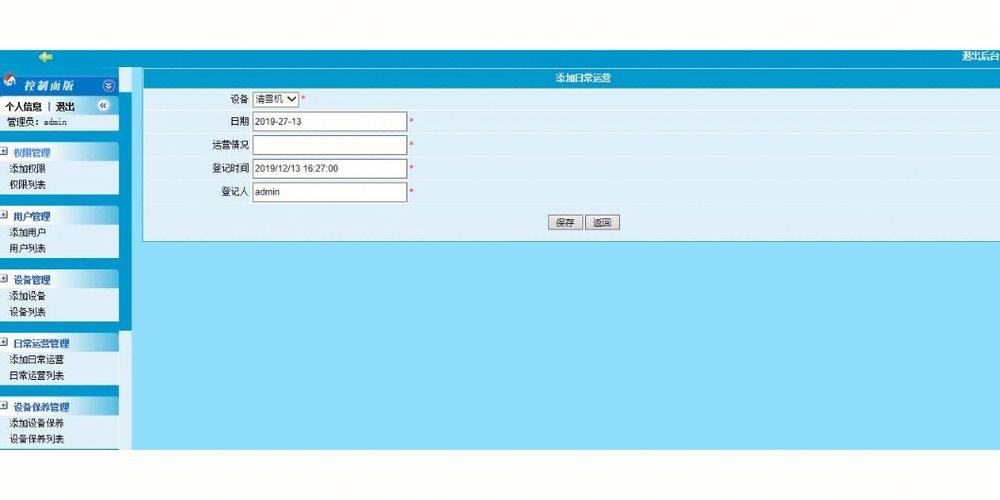Click 退出后台 at top right
Image resolution: width=1000 pixels, height=500 pixels.
coord(980,56)
